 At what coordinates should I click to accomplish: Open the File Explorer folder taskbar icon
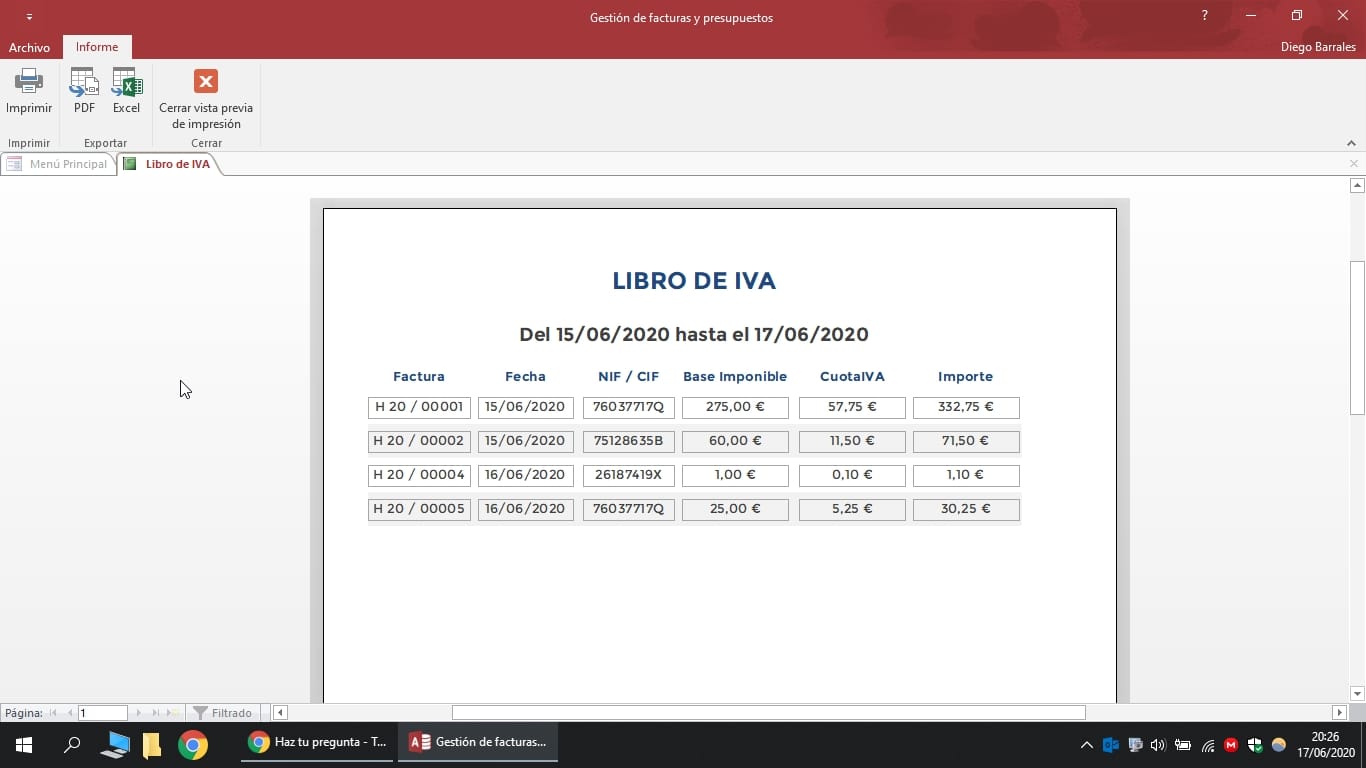tap(152, 745)
